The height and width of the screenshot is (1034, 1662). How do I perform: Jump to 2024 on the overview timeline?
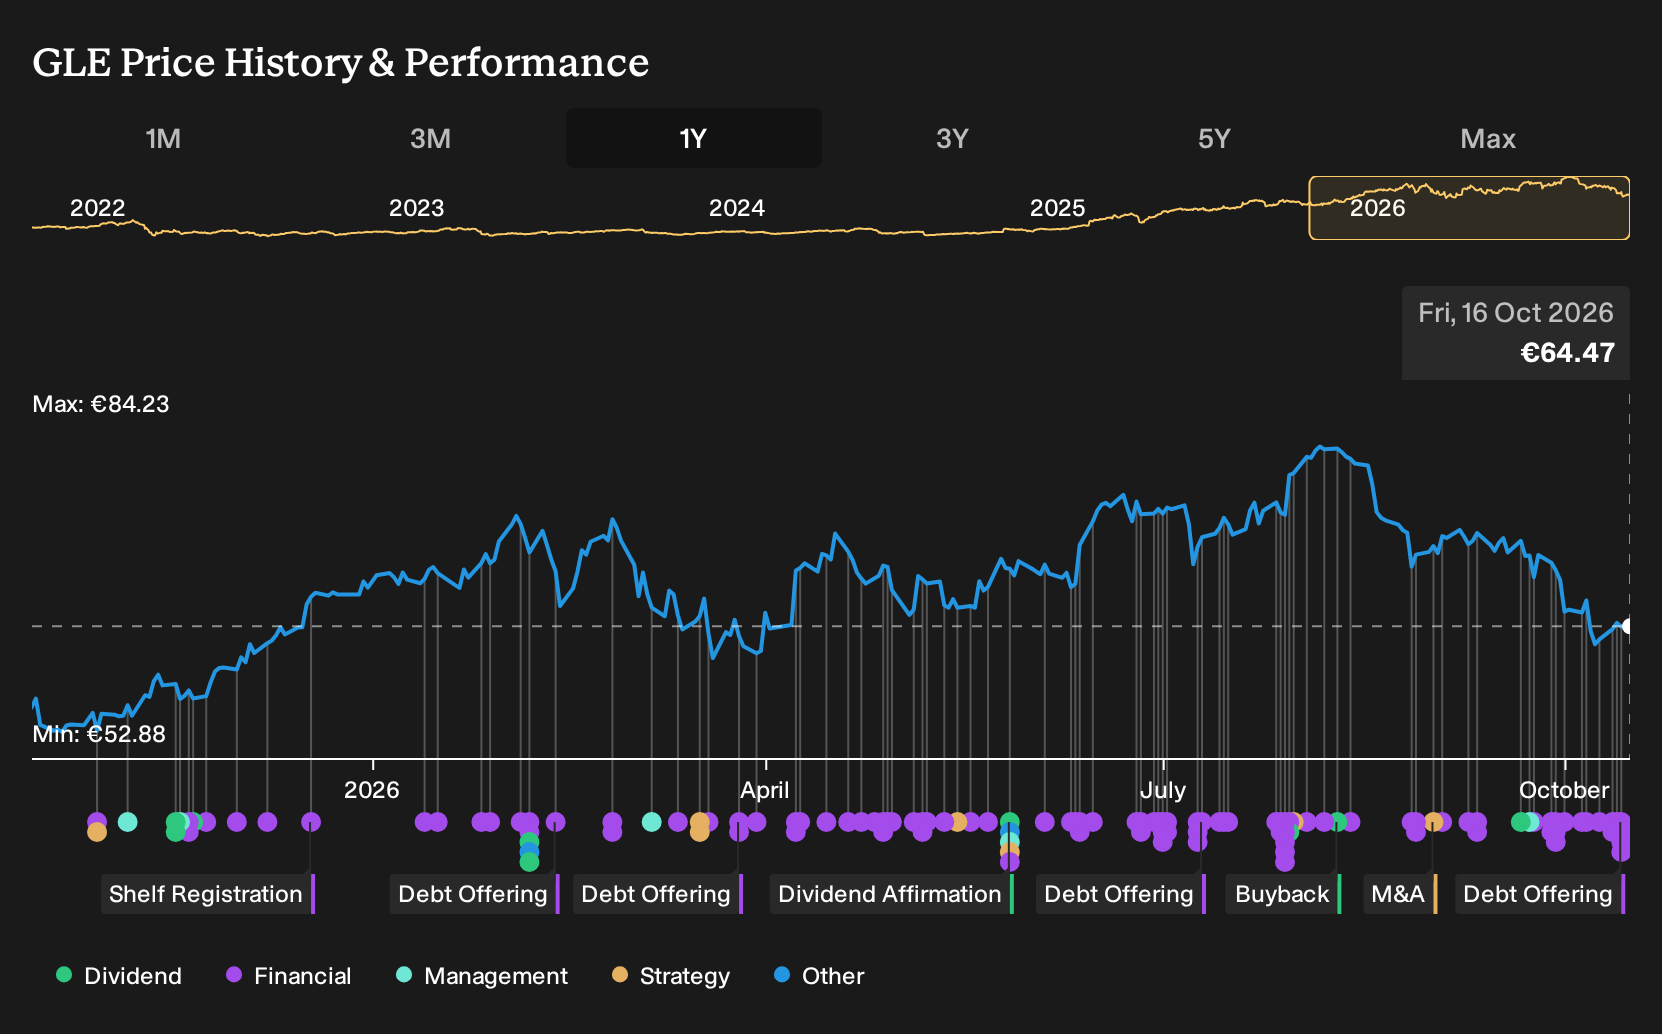pos(737,208)
